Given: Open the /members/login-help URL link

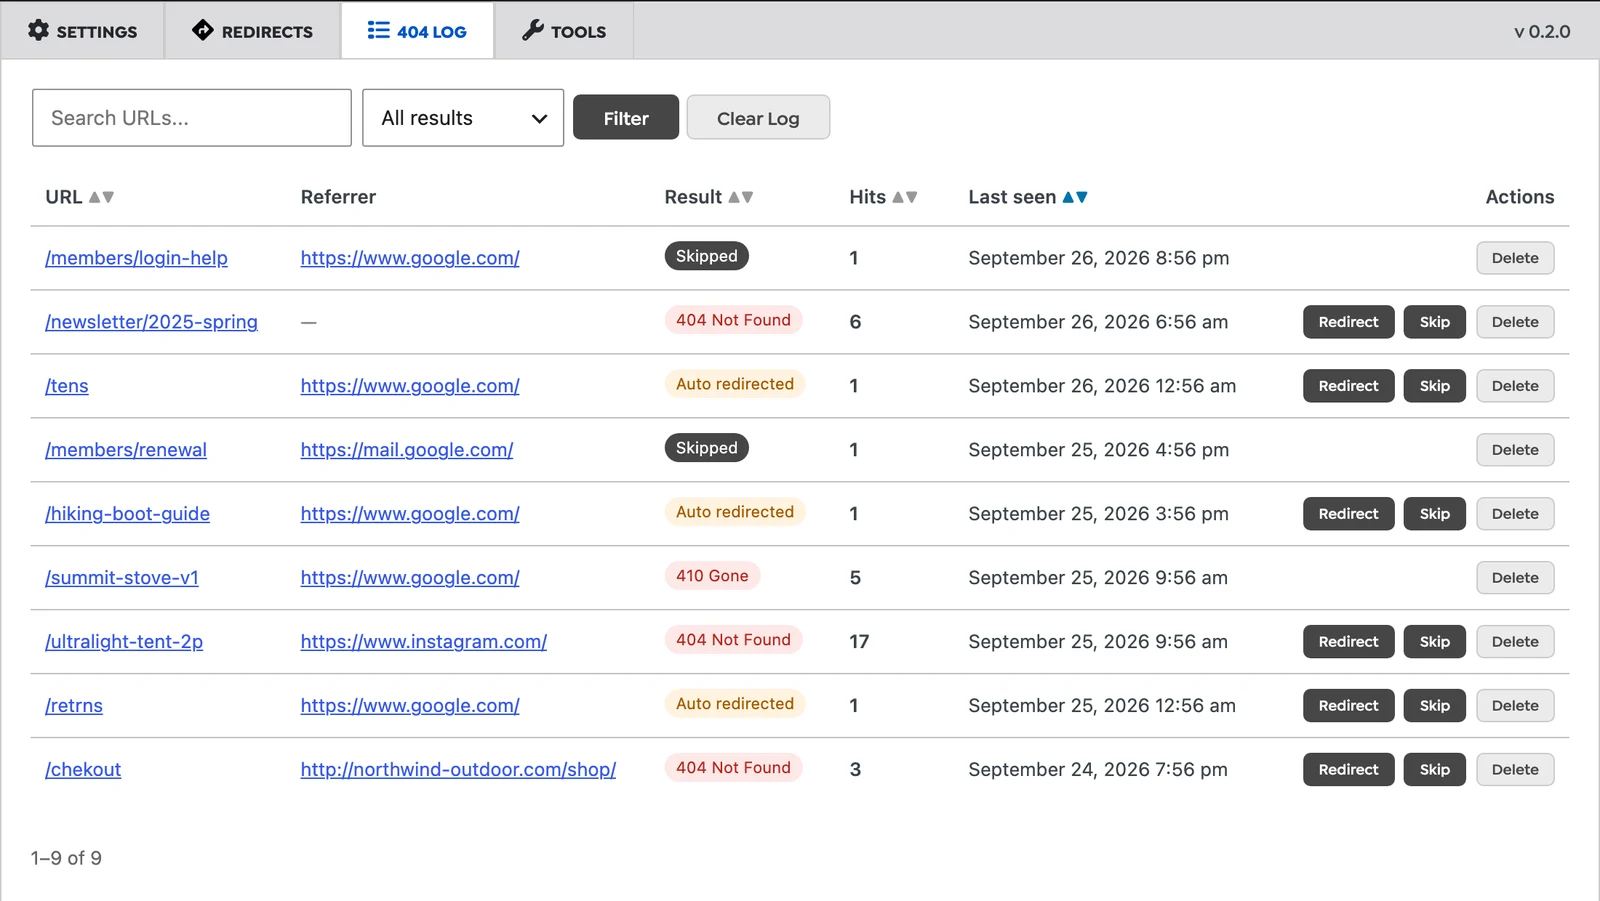Looking at the screenshot, I should tap(136, 258).
